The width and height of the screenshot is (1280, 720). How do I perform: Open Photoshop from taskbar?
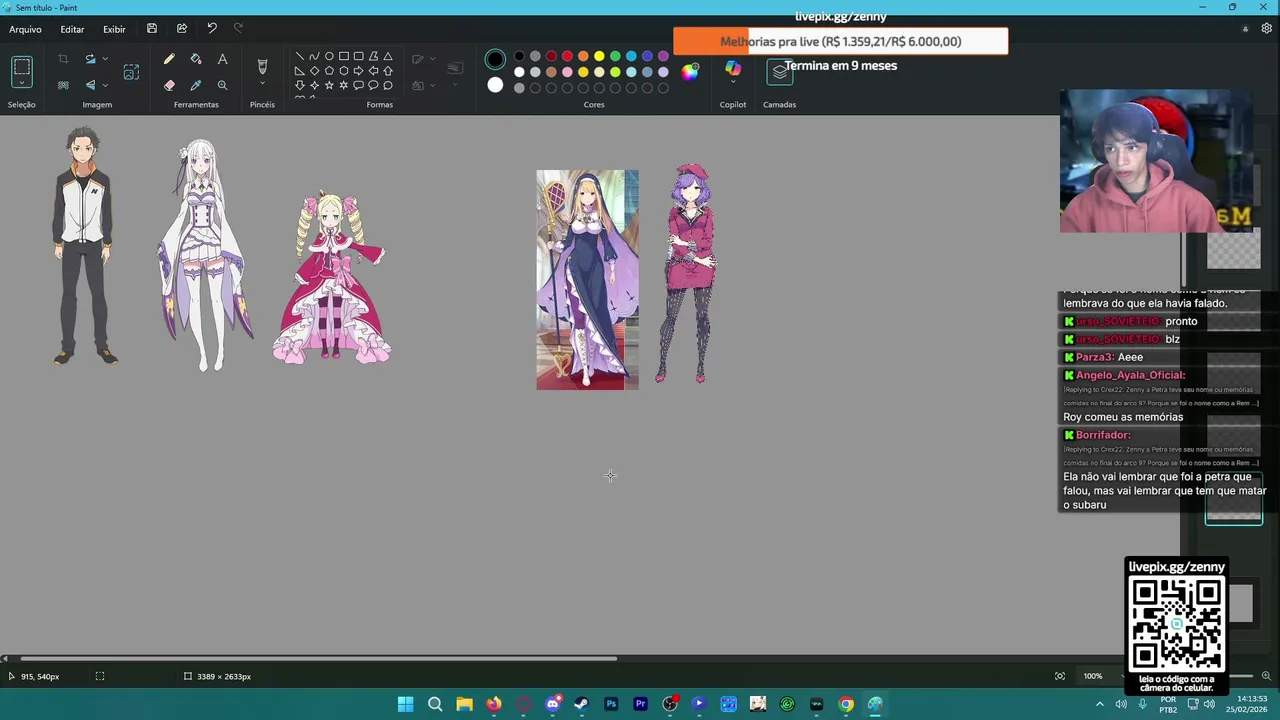tap(611, 704)
